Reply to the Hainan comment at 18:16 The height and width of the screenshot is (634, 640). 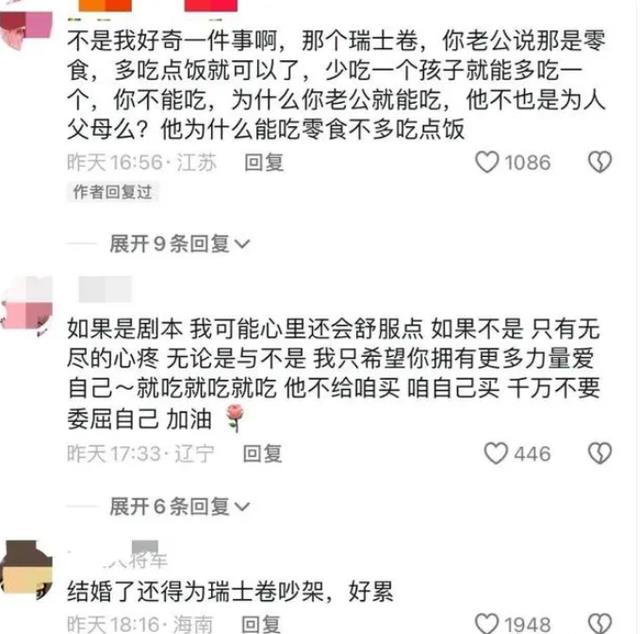[x=261, y=625]
